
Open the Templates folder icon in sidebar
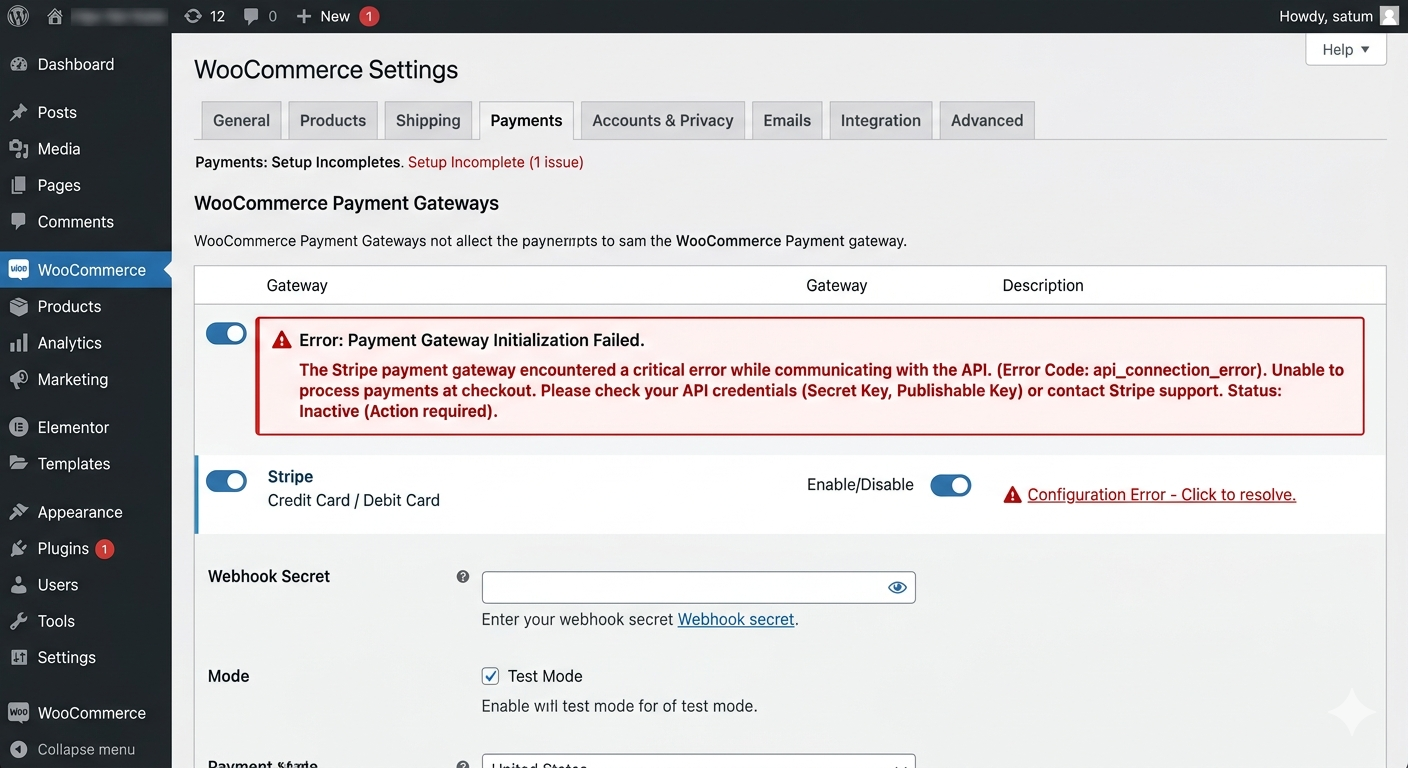18,464
